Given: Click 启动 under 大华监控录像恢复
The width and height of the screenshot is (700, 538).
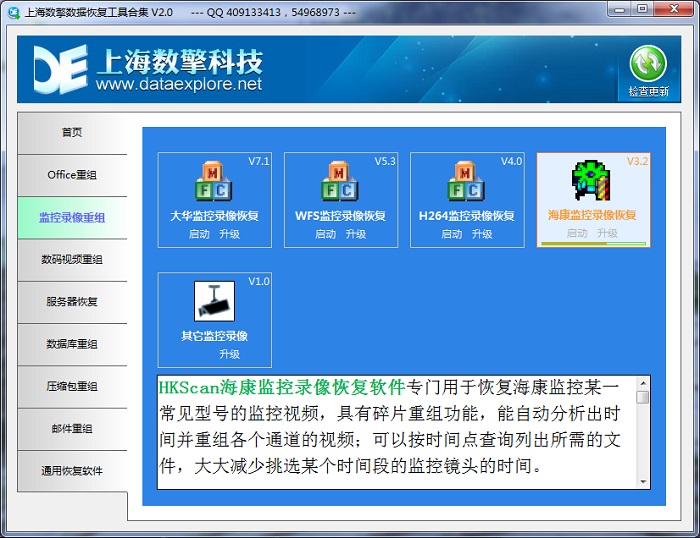Looking at the screenshot, I should 199,234.
